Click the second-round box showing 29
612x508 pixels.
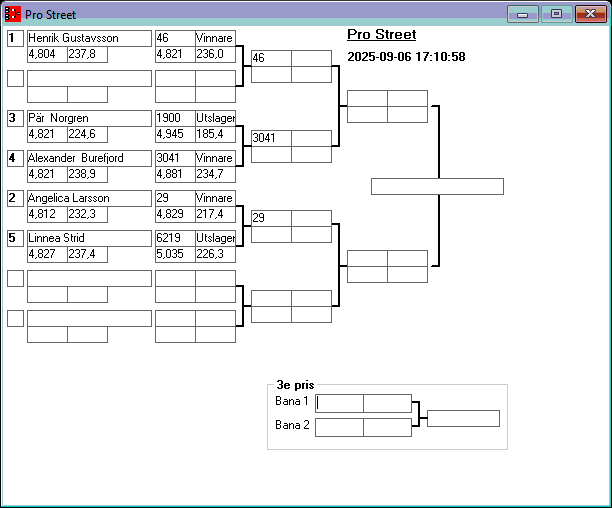coord(271,218)
